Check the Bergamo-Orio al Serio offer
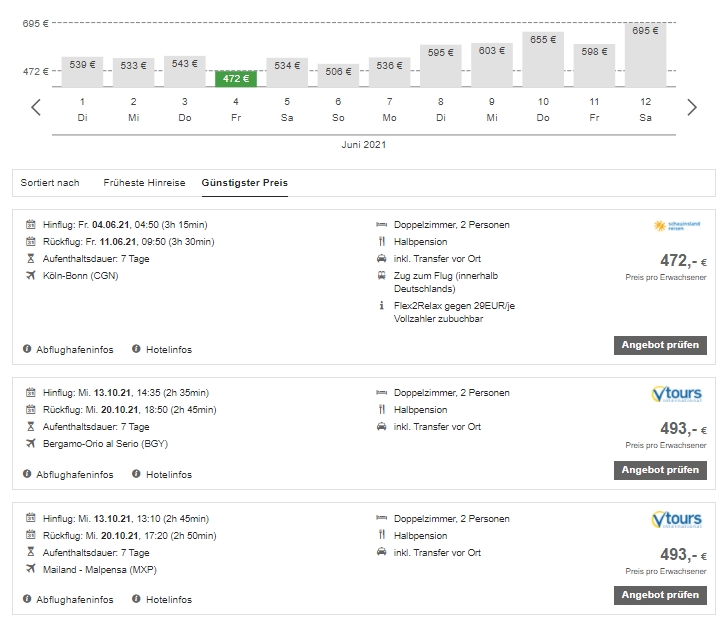 [x=660, y=470]
